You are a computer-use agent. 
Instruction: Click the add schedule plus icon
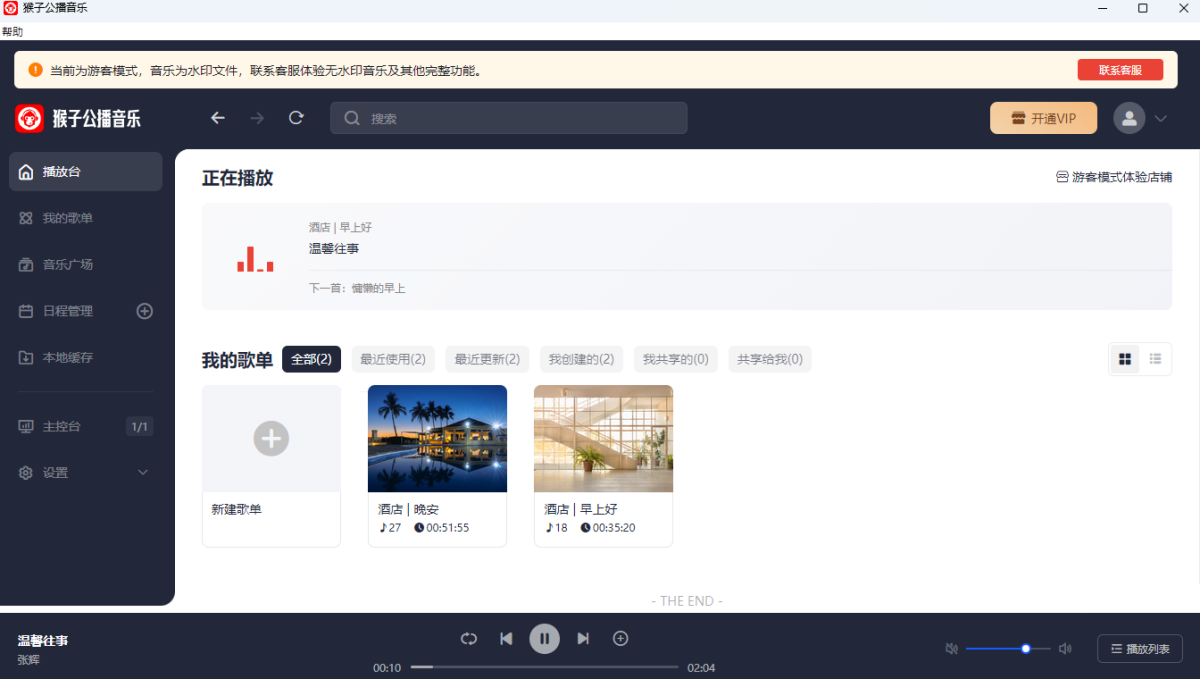click(144, 311)
